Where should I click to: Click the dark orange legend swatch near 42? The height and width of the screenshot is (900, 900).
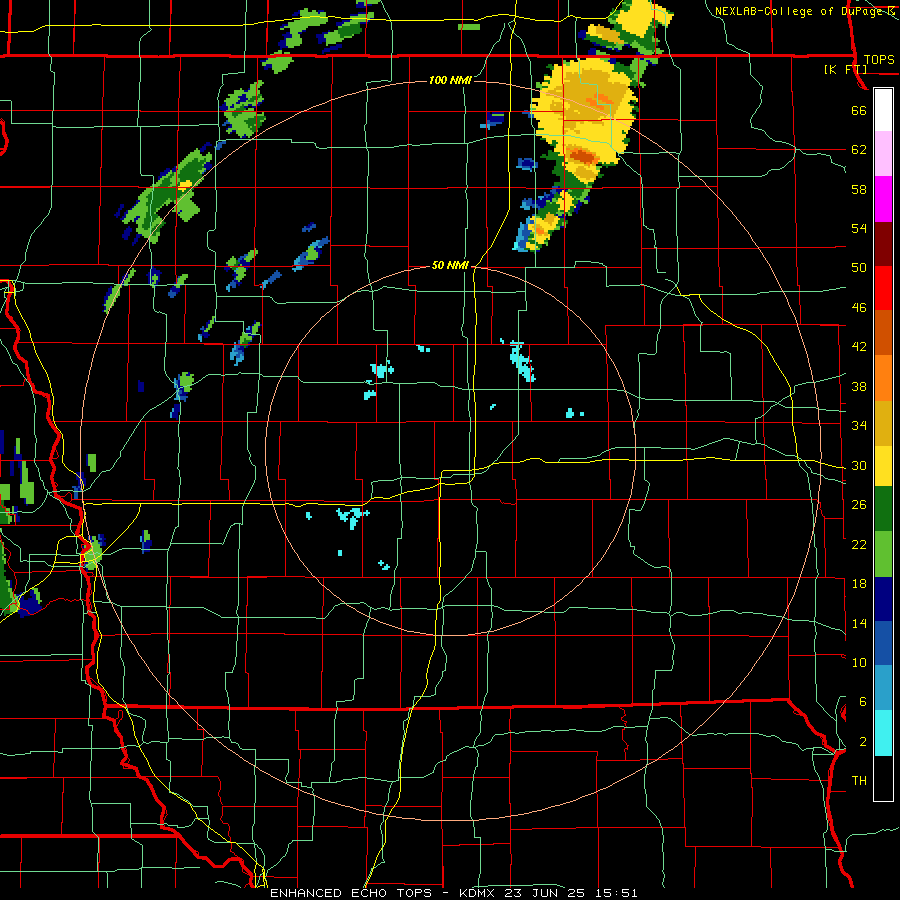(x=883, y=332)
